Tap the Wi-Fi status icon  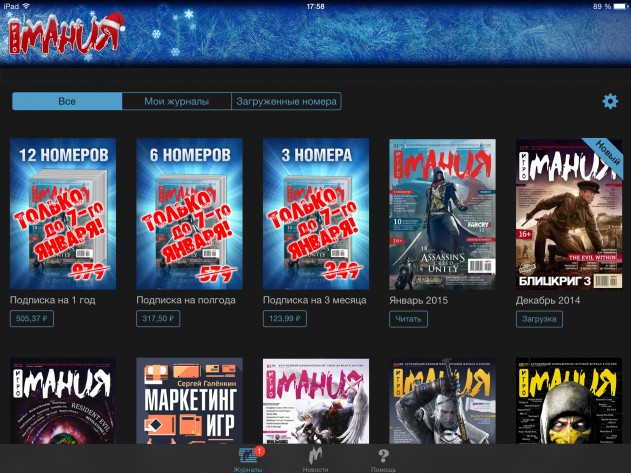tap(26, 6)
